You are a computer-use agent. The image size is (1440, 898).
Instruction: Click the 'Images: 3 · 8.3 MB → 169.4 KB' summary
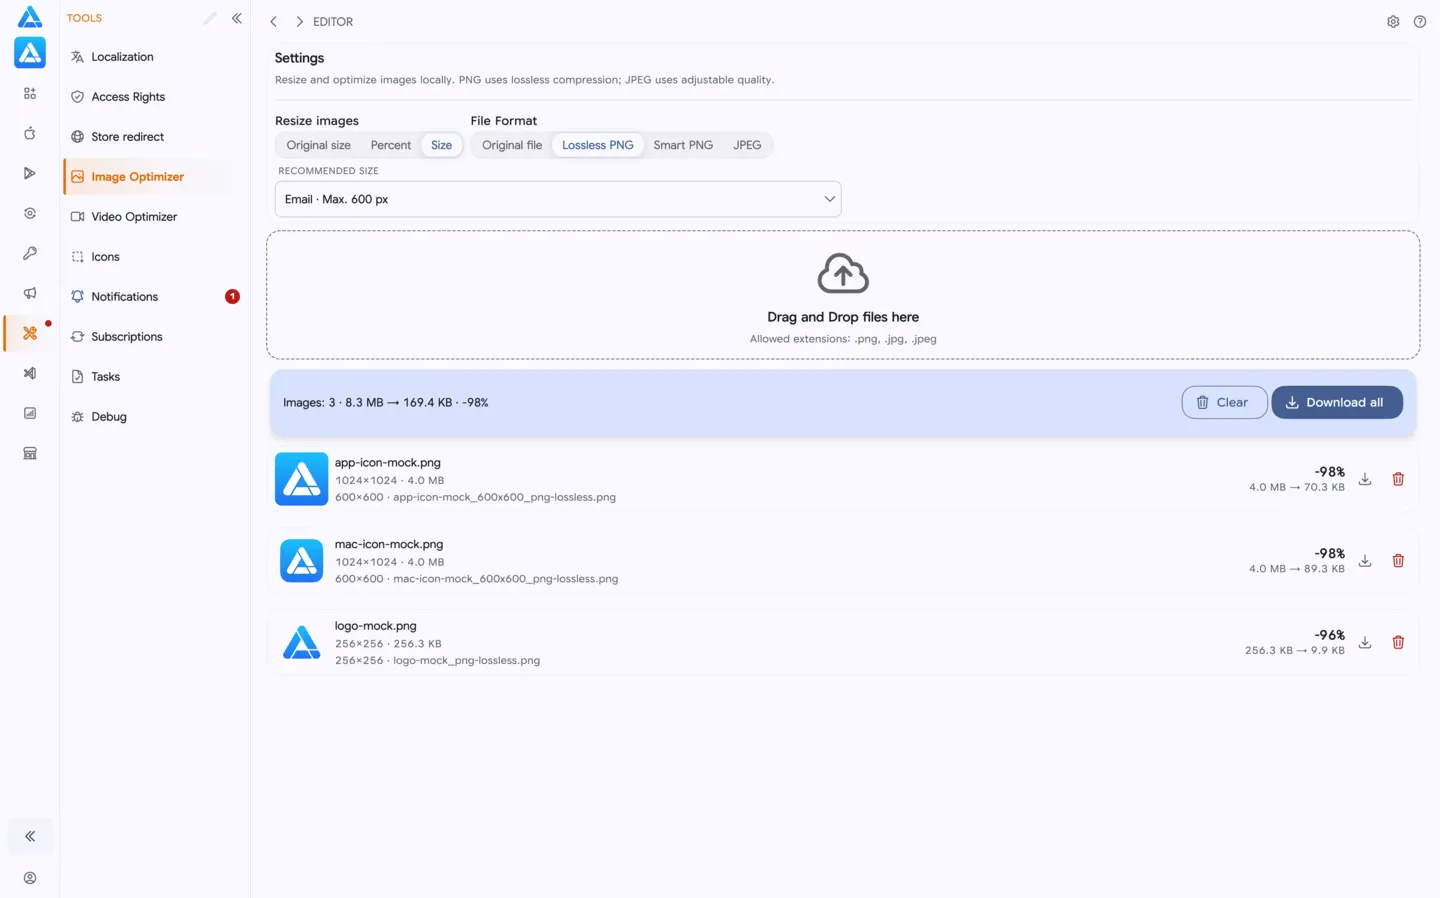tap(385, 403)
